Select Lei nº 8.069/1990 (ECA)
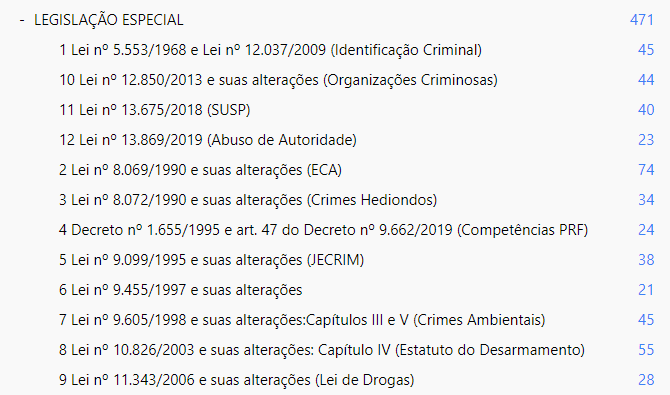The height and width of the screenshot is (395, 670). click(200, 170)
